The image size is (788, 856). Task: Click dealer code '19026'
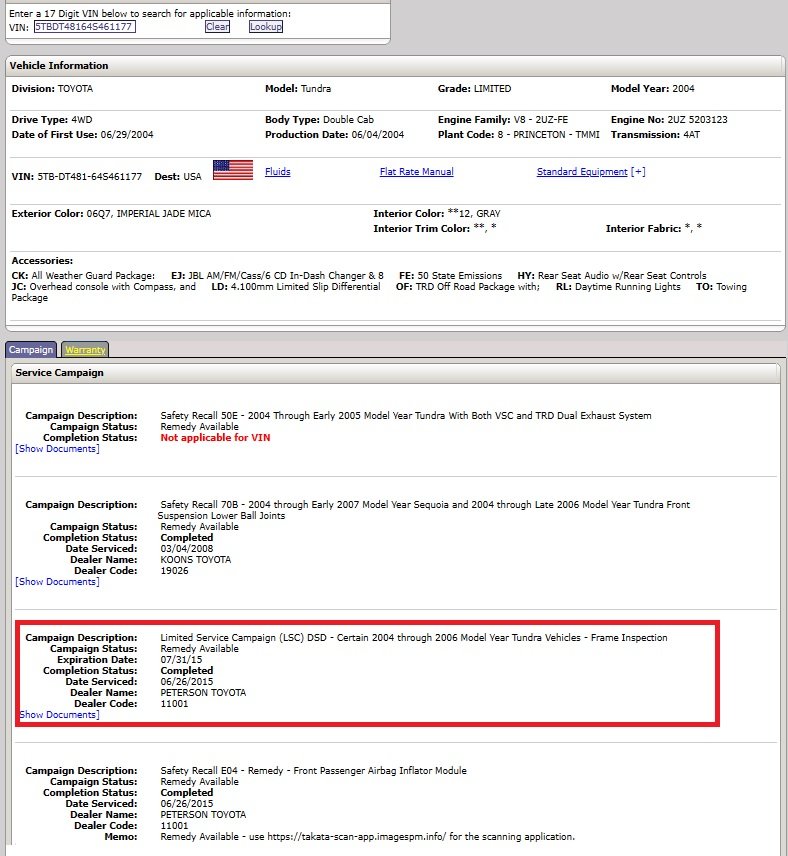click(x=174, y=570)
